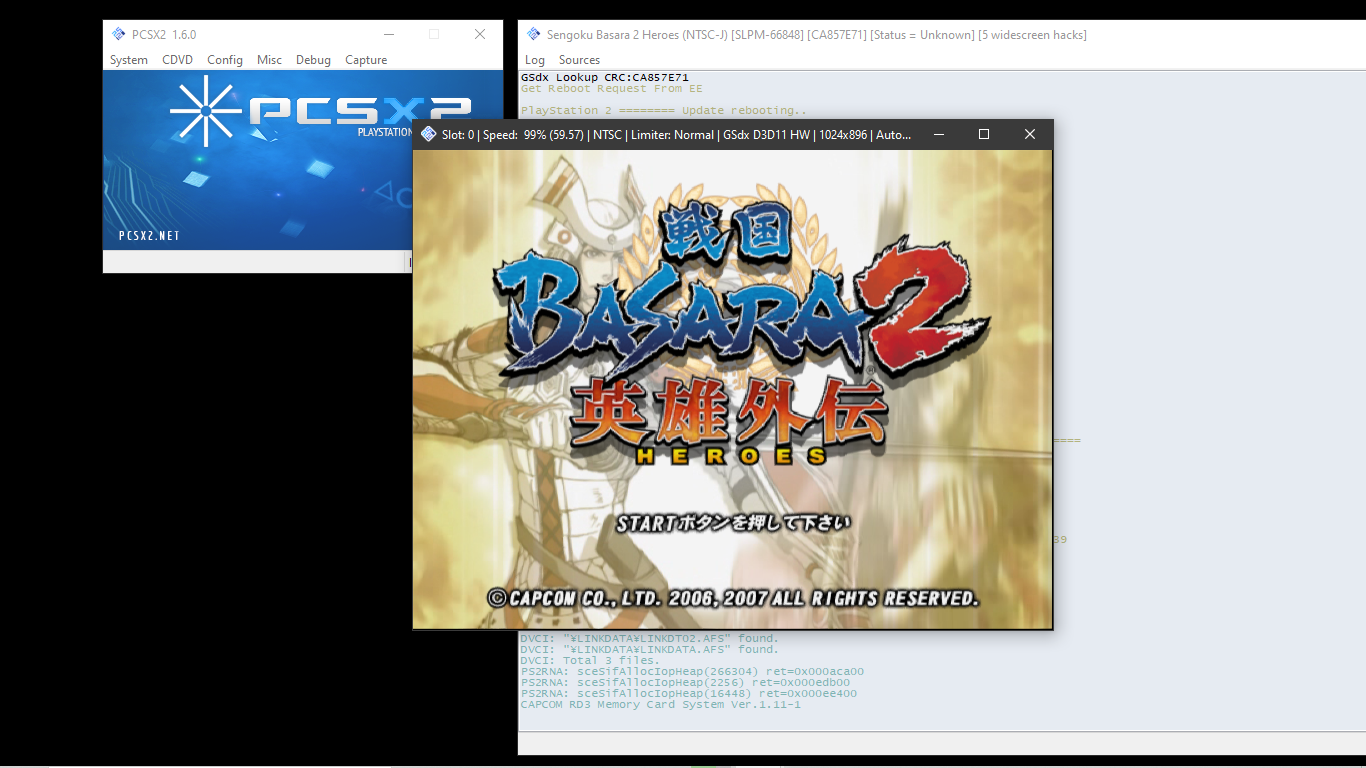Viewport: 1366px width, 768px height.
Task: Click the START button prompt in game
Action: pos(733,523)
